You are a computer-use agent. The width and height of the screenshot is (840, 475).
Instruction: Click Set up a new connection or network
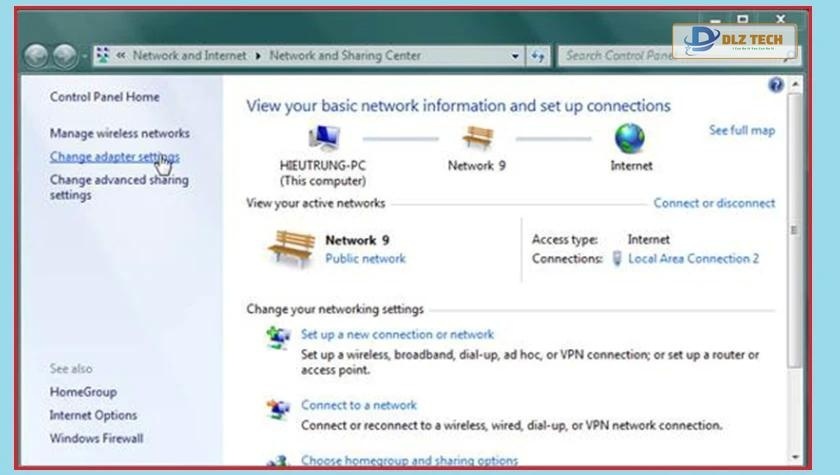397,335
